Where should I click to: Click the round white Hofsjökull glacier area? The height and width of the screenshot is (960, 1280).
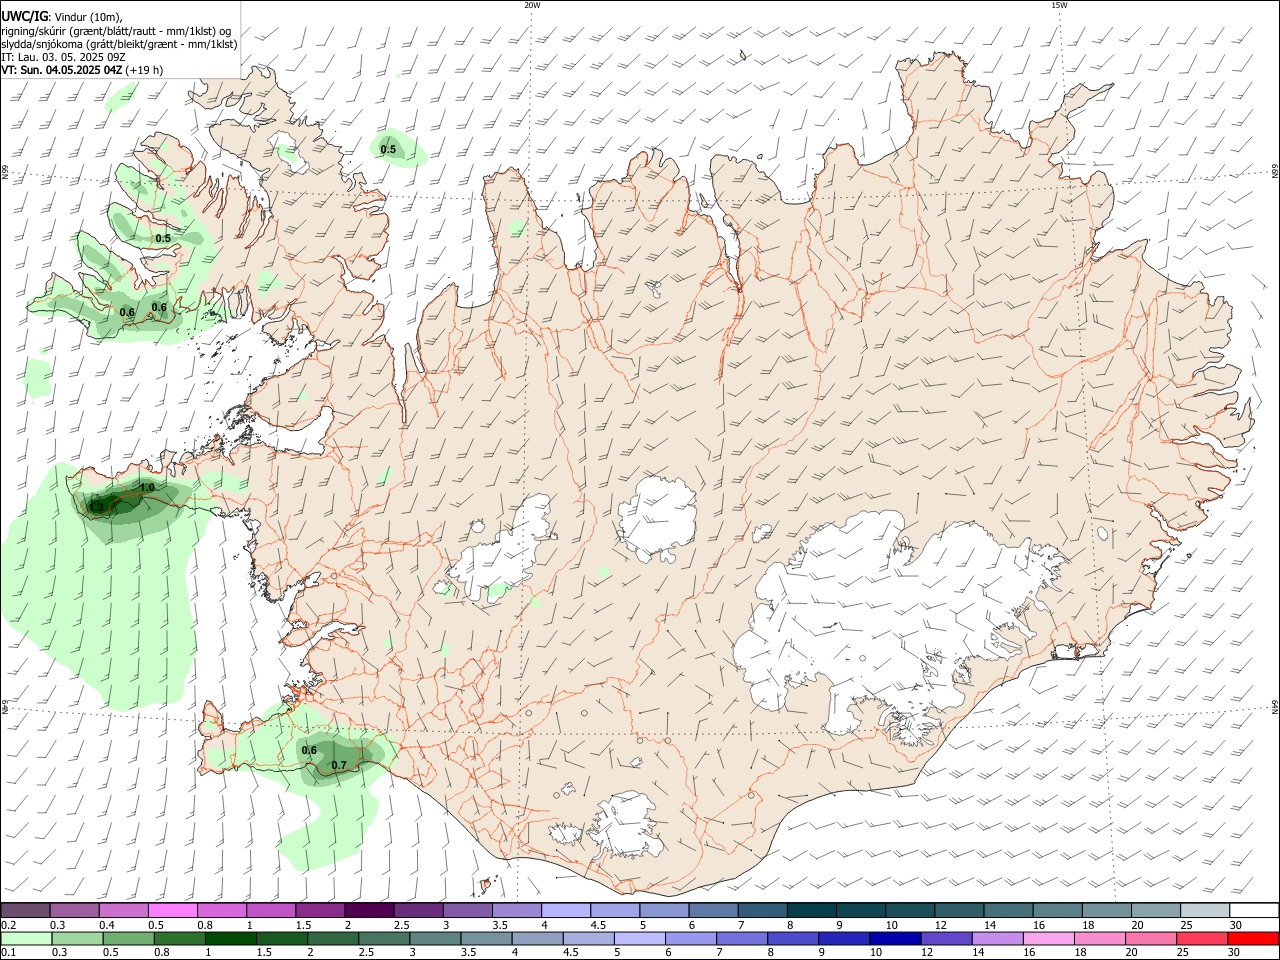tap(657, 518)
